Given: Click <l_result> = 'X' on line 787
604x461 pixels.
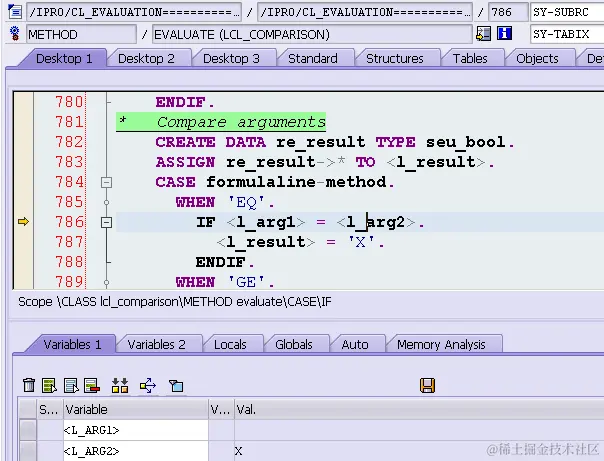Looking at the screenshot, I should [x=300, y=242].
